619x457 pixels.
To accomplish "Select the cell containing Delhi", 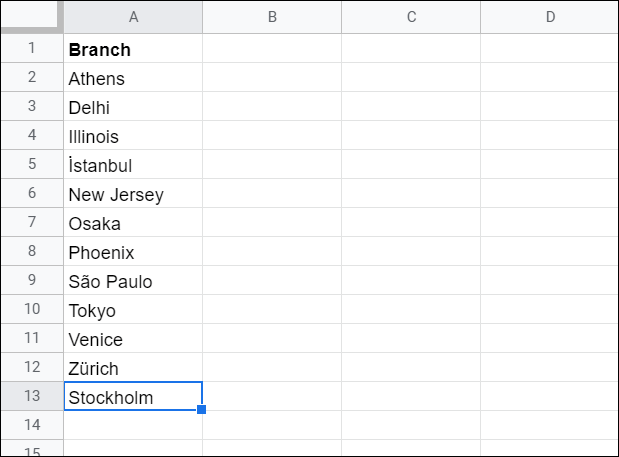I will pos(133,107).
